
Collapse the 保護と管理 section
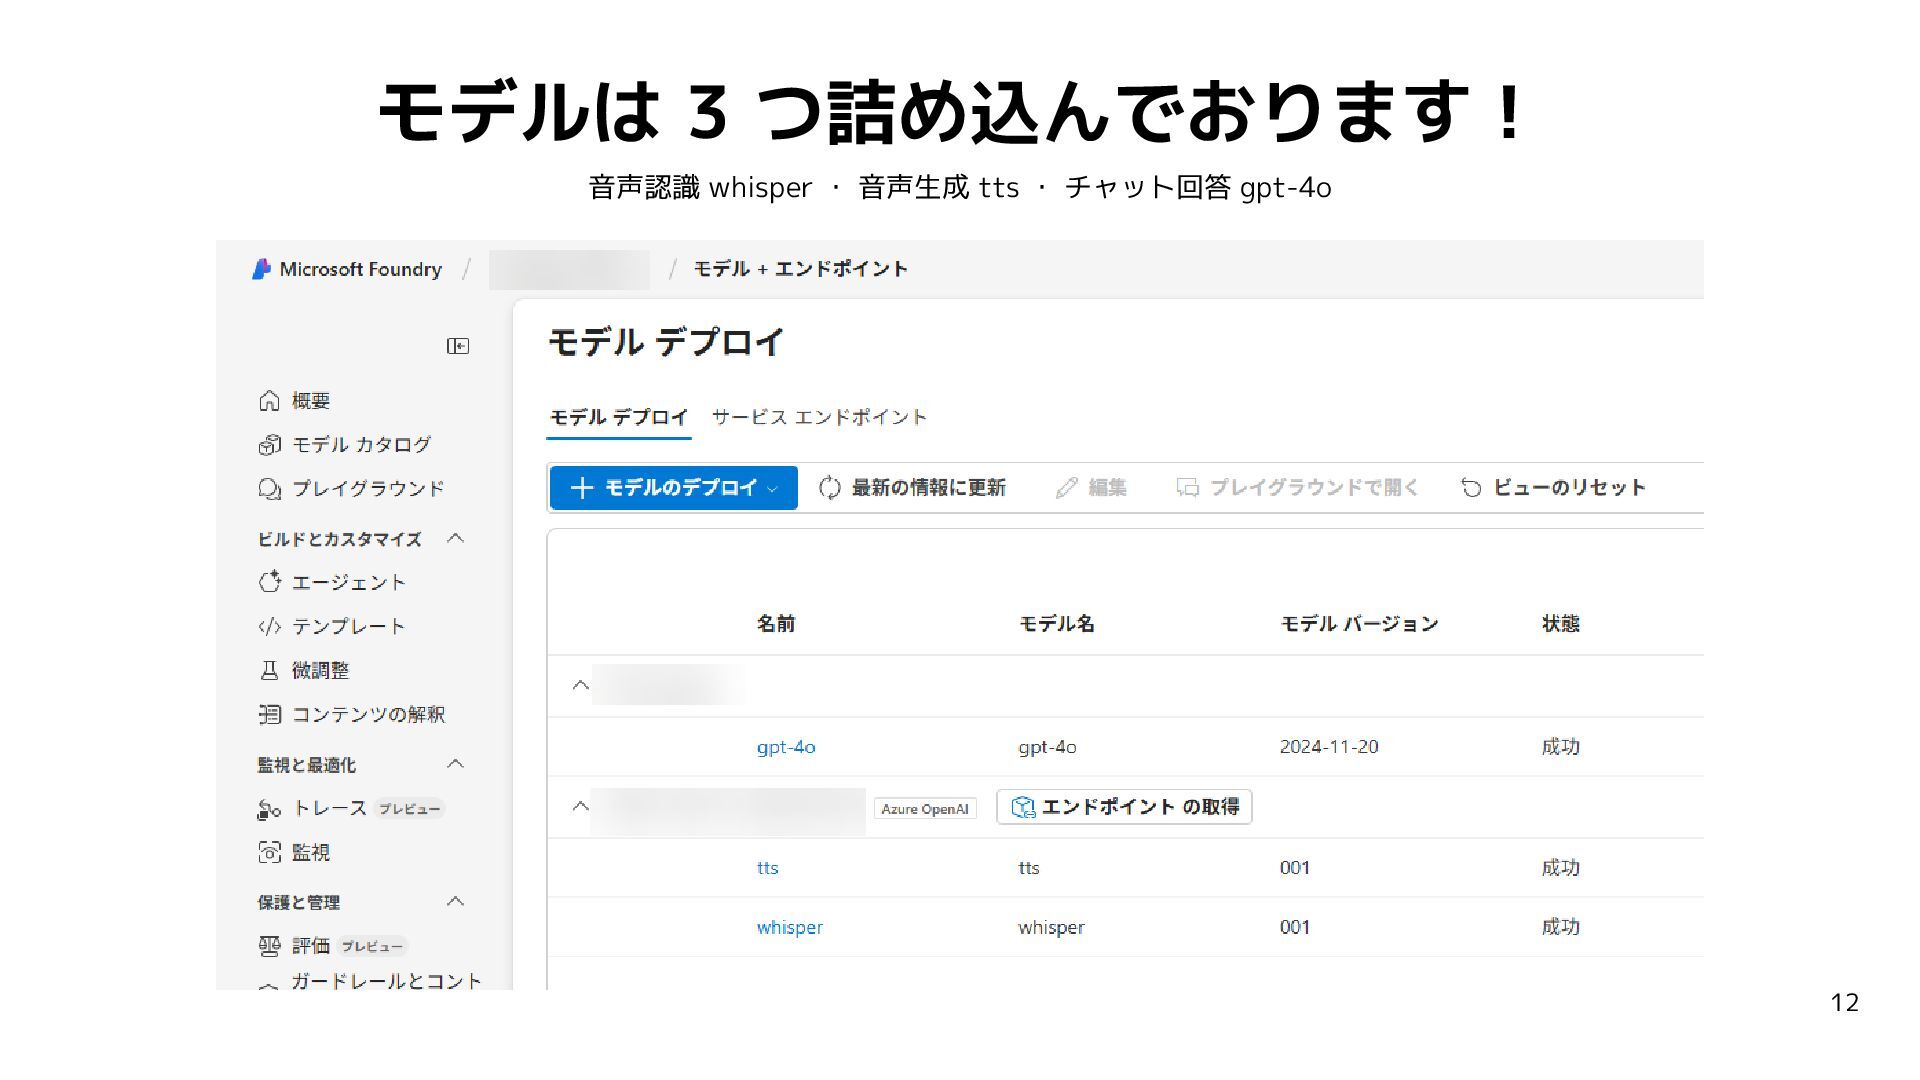click(455, 901)
